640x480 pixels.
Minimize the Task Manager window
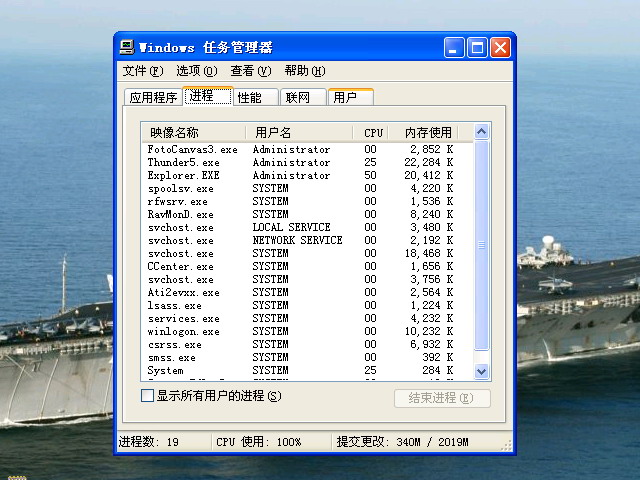click(454, 48)
